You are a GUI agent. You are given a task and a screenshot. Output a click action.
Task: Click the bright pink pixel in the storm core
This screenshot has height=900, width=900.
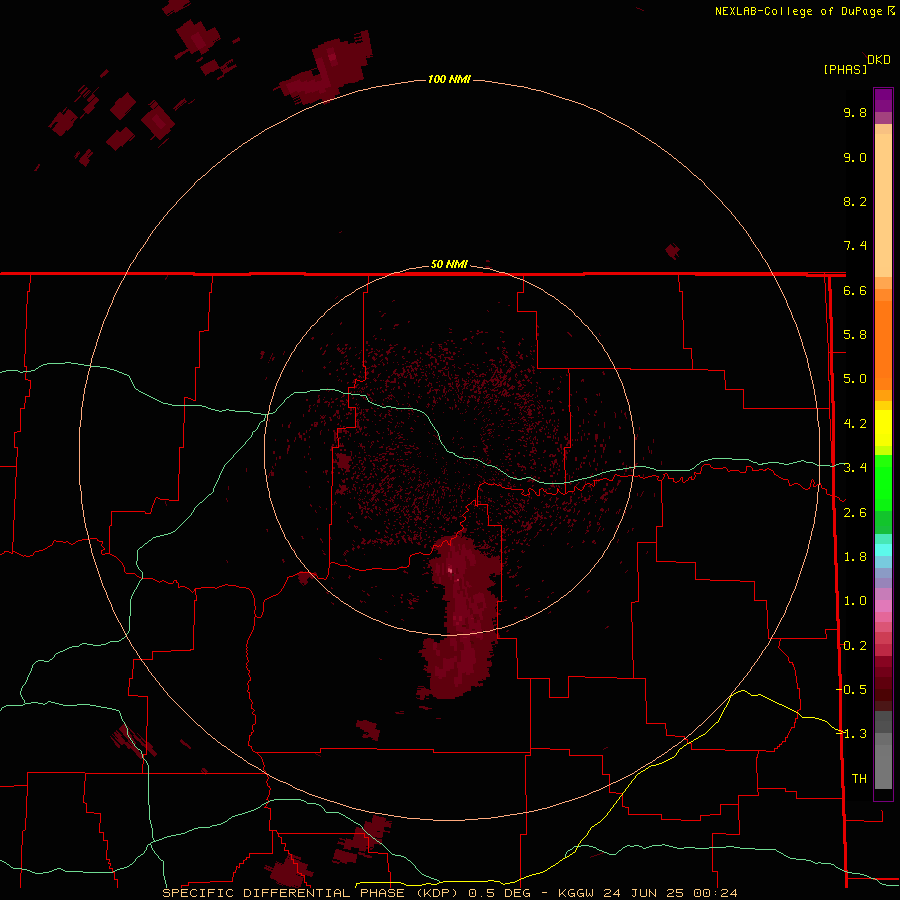click(450, 571)
